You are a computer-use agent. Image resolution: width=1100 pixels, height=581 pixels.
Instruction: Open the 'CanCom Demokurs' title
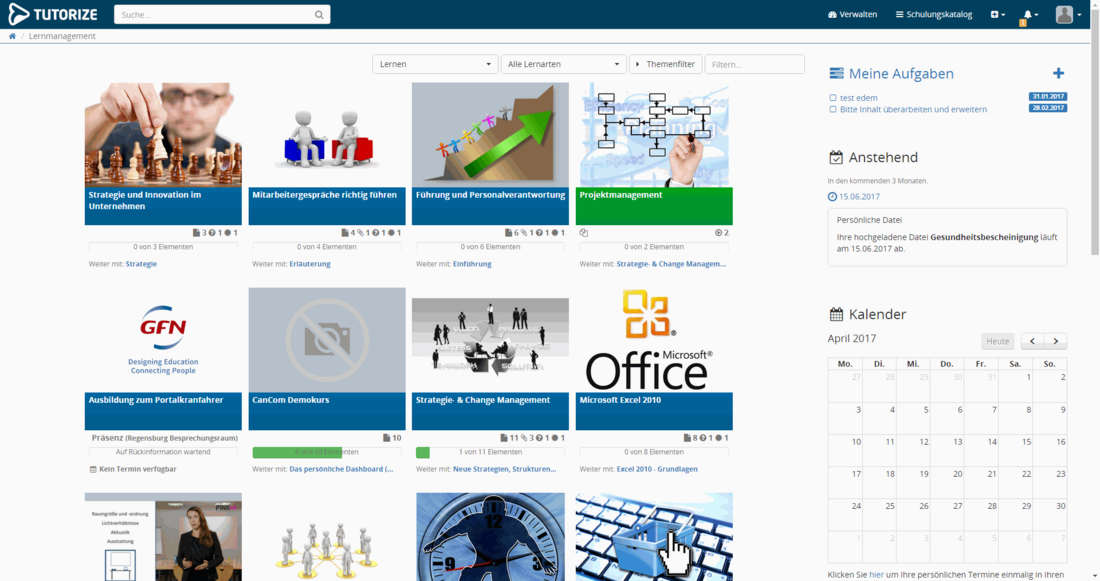pyautogui.click(x=290, y=400)
